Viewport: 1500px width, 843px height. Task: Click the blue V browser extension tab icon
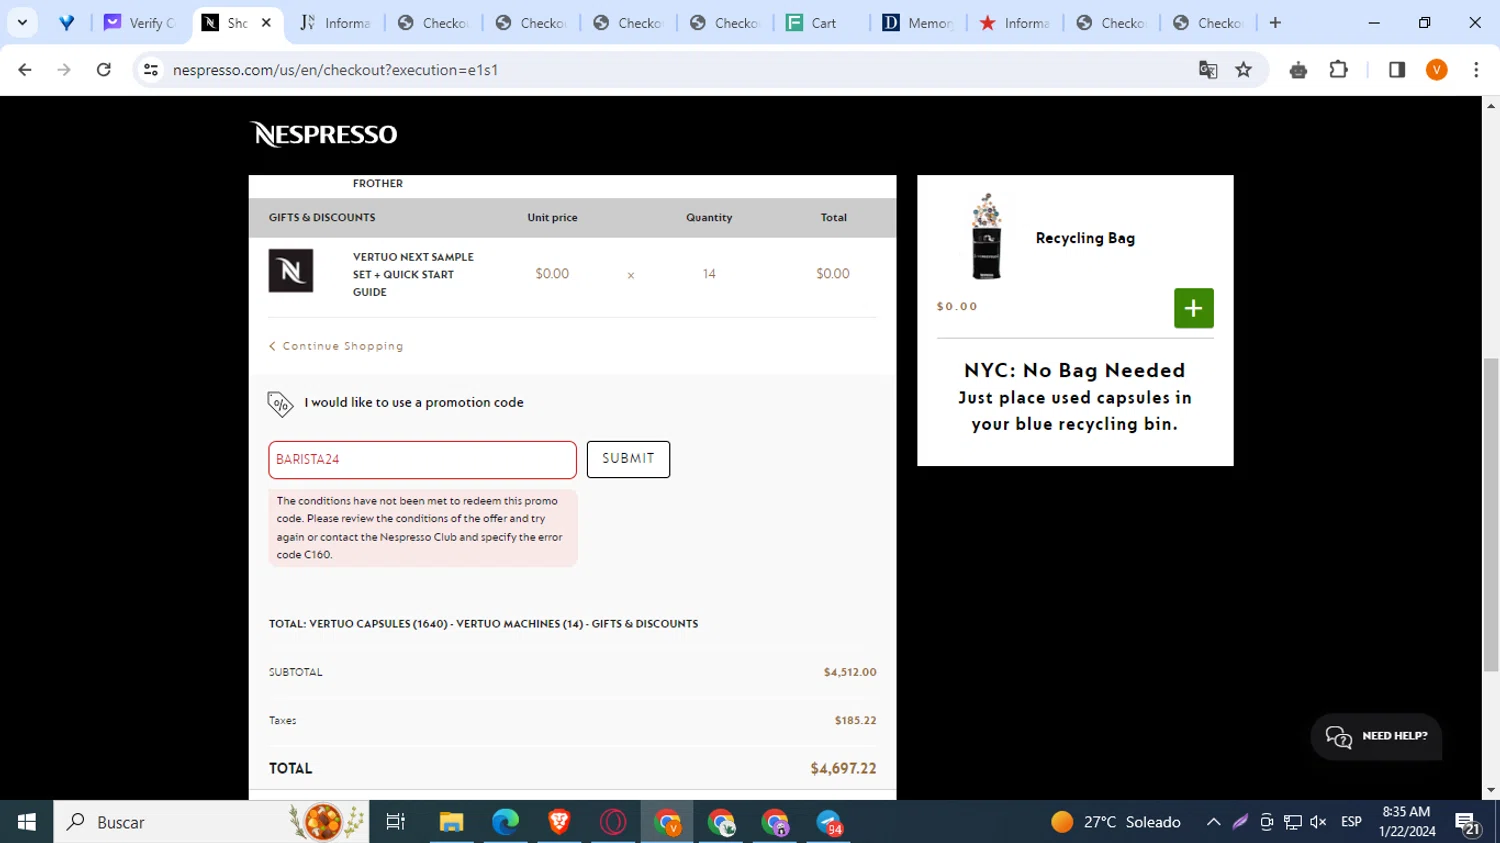[x=66, y=23]
